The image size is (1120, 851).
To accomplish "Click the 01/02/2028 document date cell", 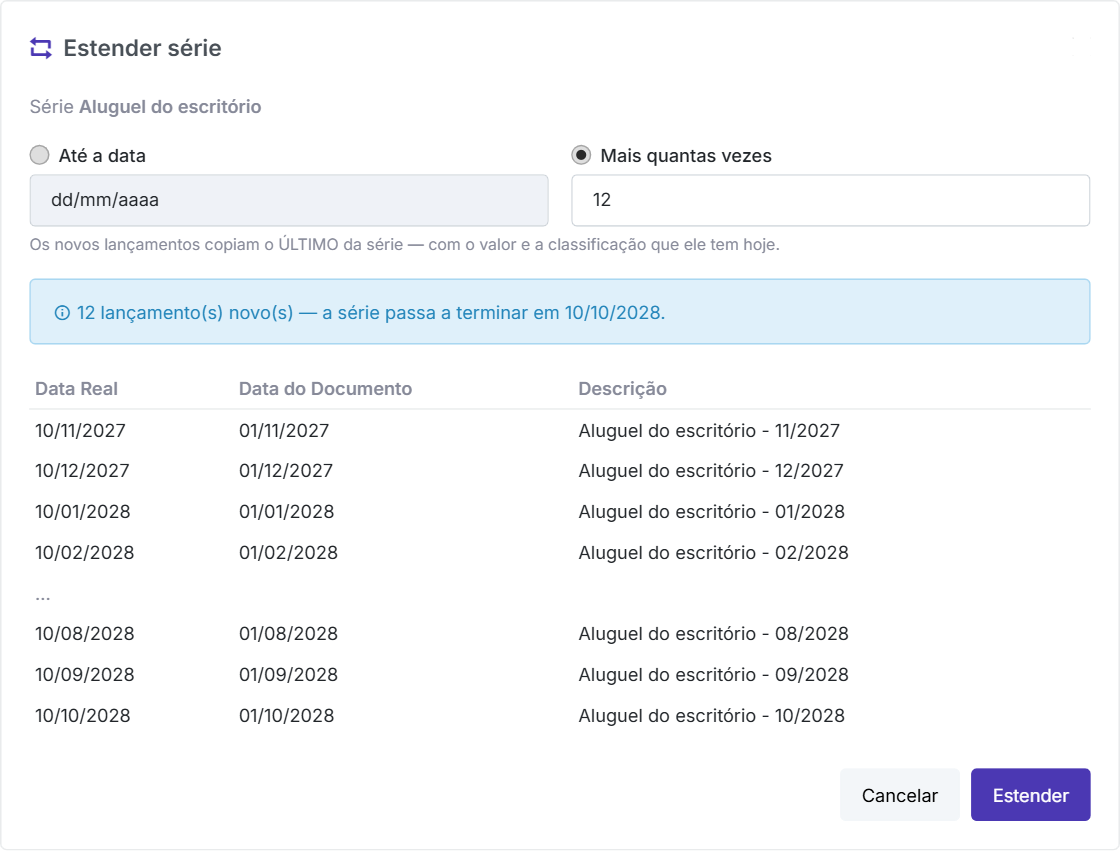I will coord(289,552).
